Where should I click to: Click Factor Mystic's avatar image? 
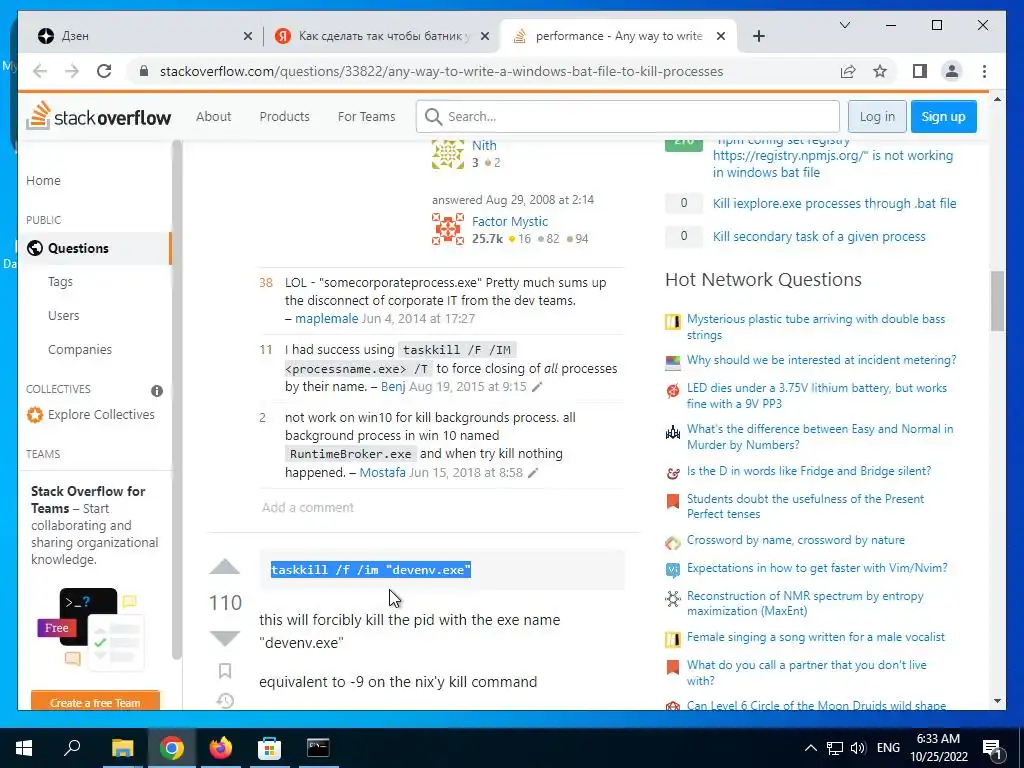(x=447, y=229)
